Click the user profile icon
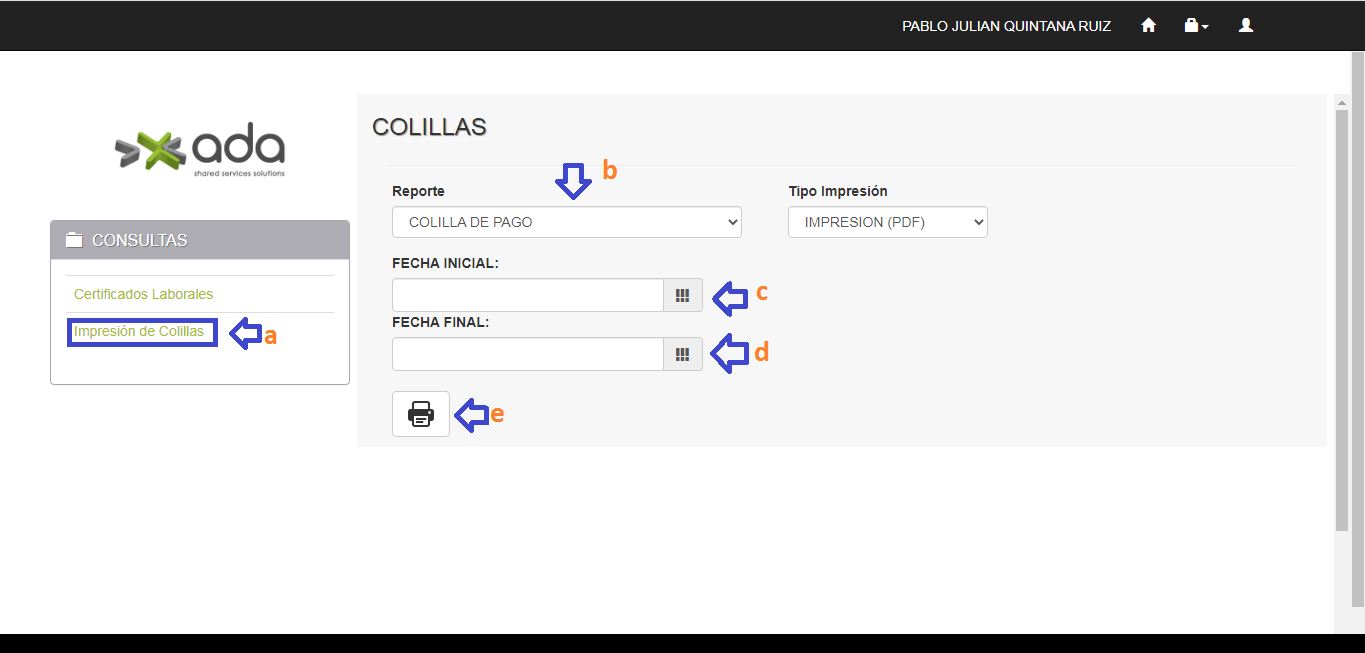 pos(1246,26)
